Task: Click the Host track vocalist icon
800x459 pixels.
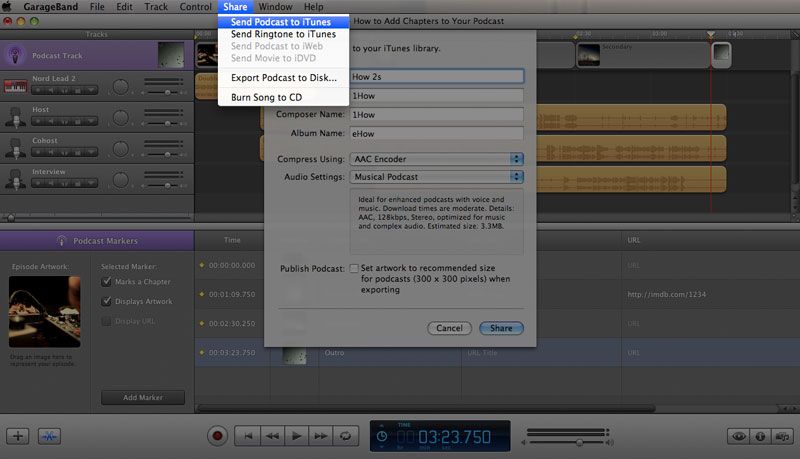Action: 15,117
